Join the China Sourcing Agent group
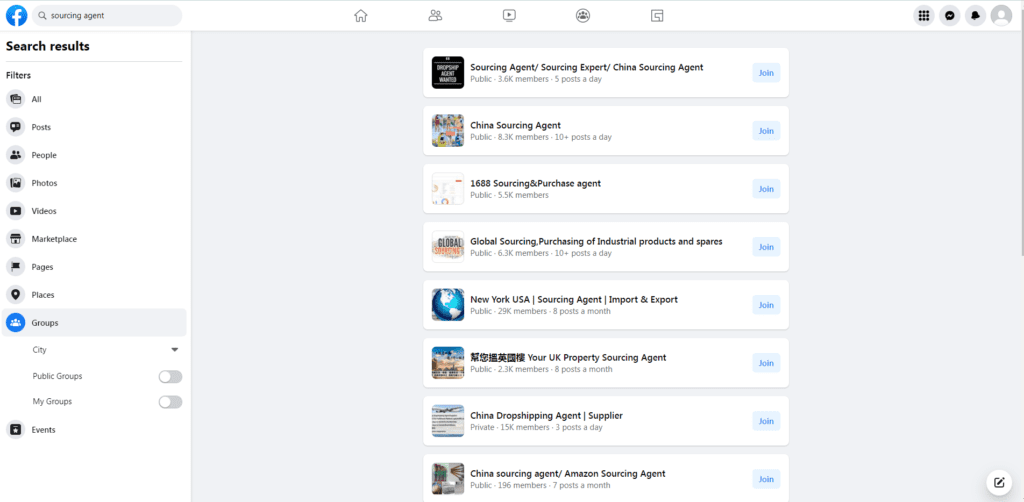 pyautogui.click(x=766, y=131)
